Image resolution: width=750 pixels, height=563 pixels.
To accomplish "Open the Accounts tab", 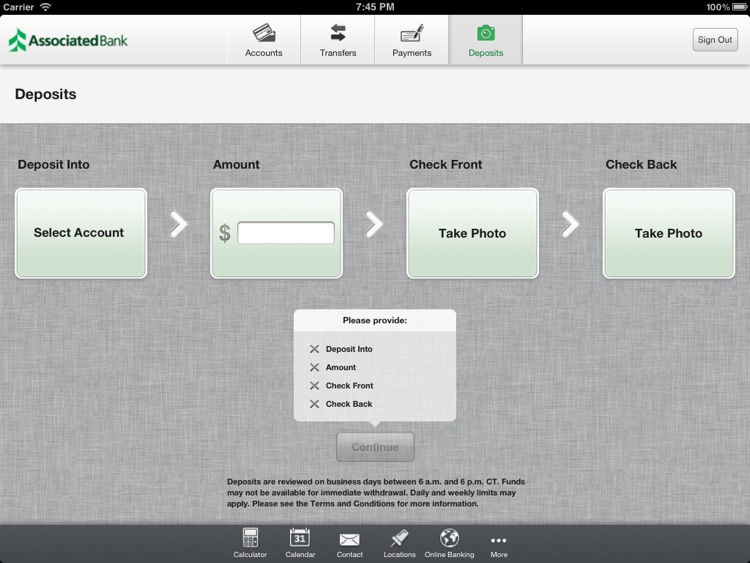I will click(264, 40).
